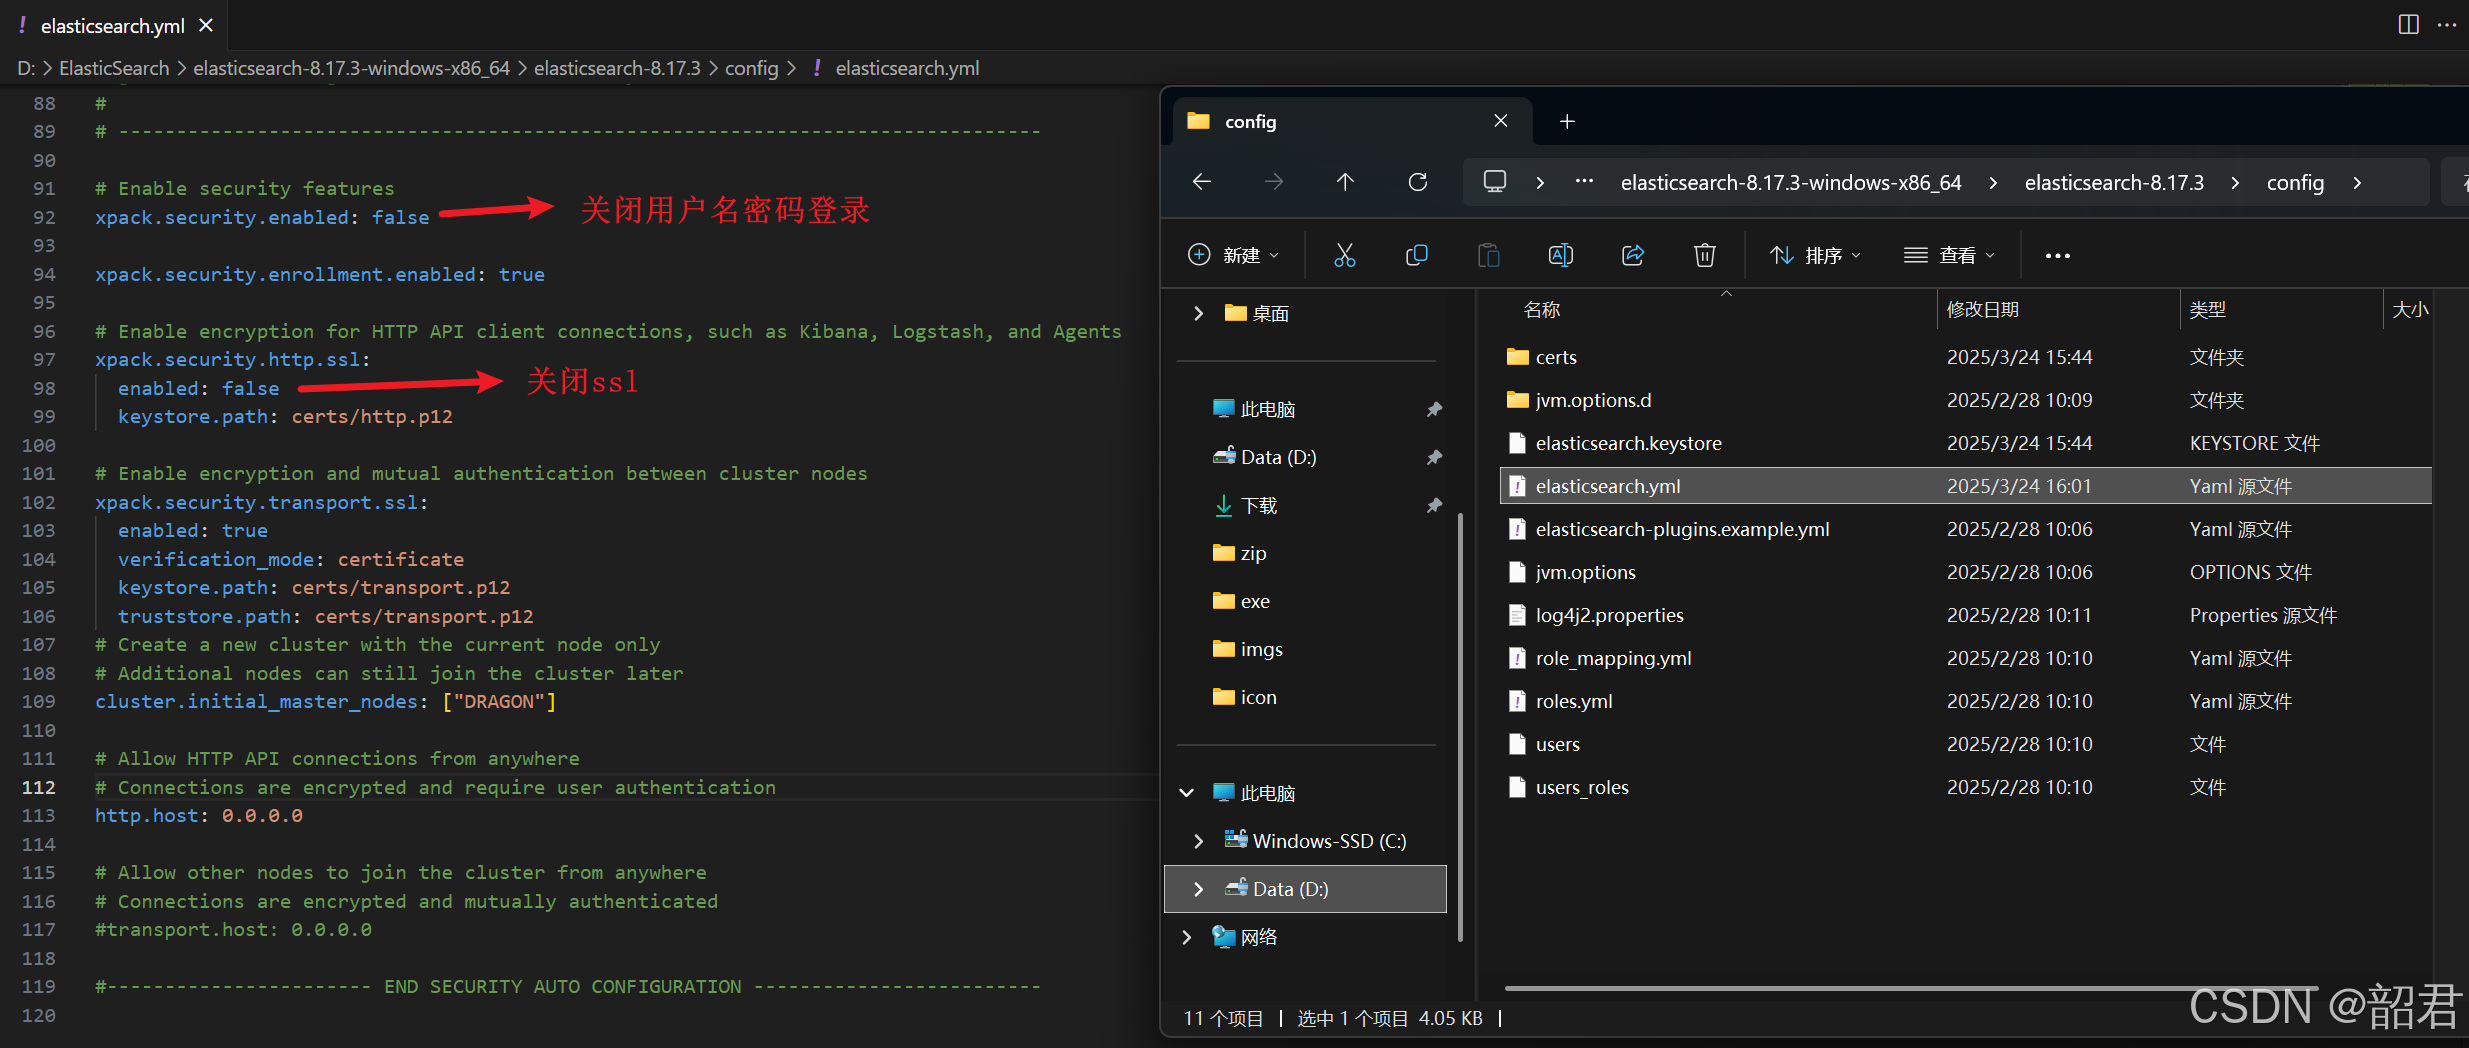Unpin Data (D:) from quick access
Image resolution: width=2469 pixels, height=1048 pixels.
pos(1434,457)
